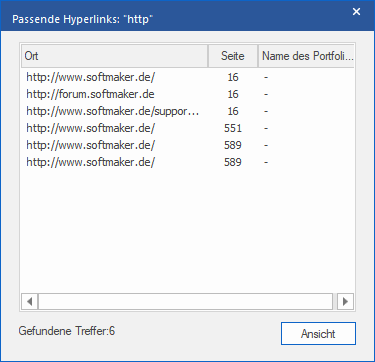Sort by the Ort column header
This screenshot has height=362, width=375.
[115, 56]
